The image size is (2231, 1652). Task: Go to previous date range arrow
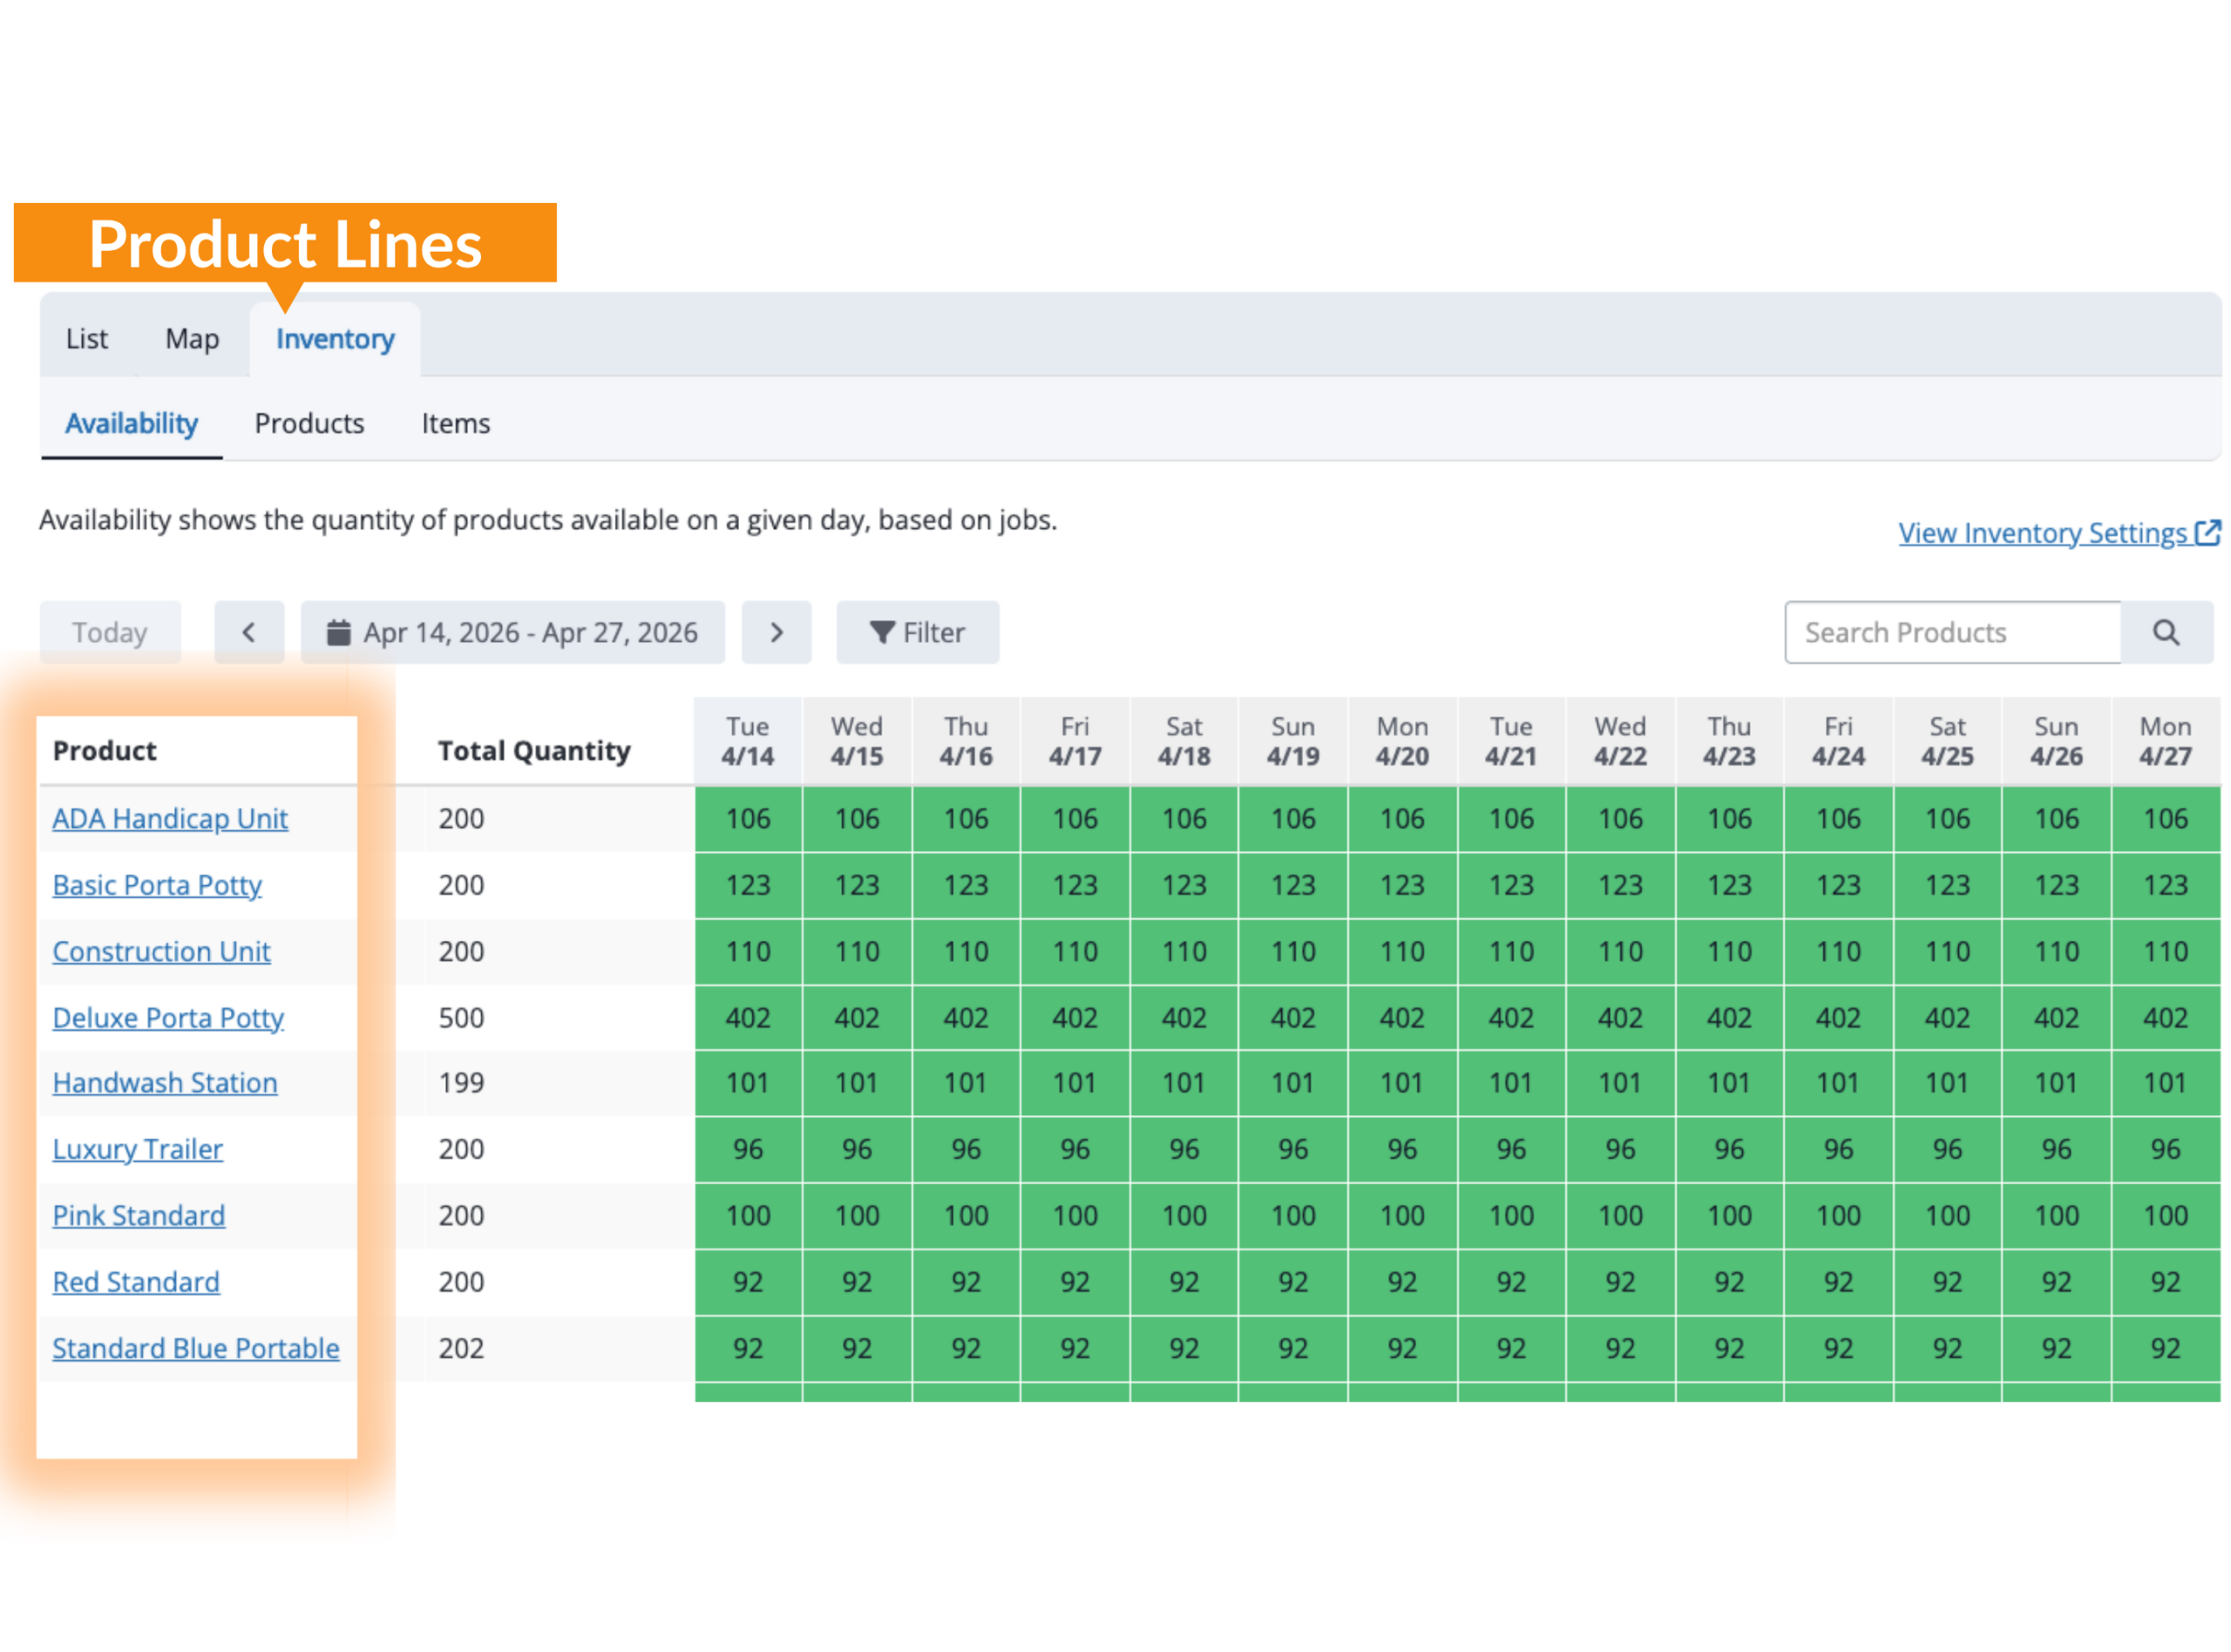[x=249, y=632]
